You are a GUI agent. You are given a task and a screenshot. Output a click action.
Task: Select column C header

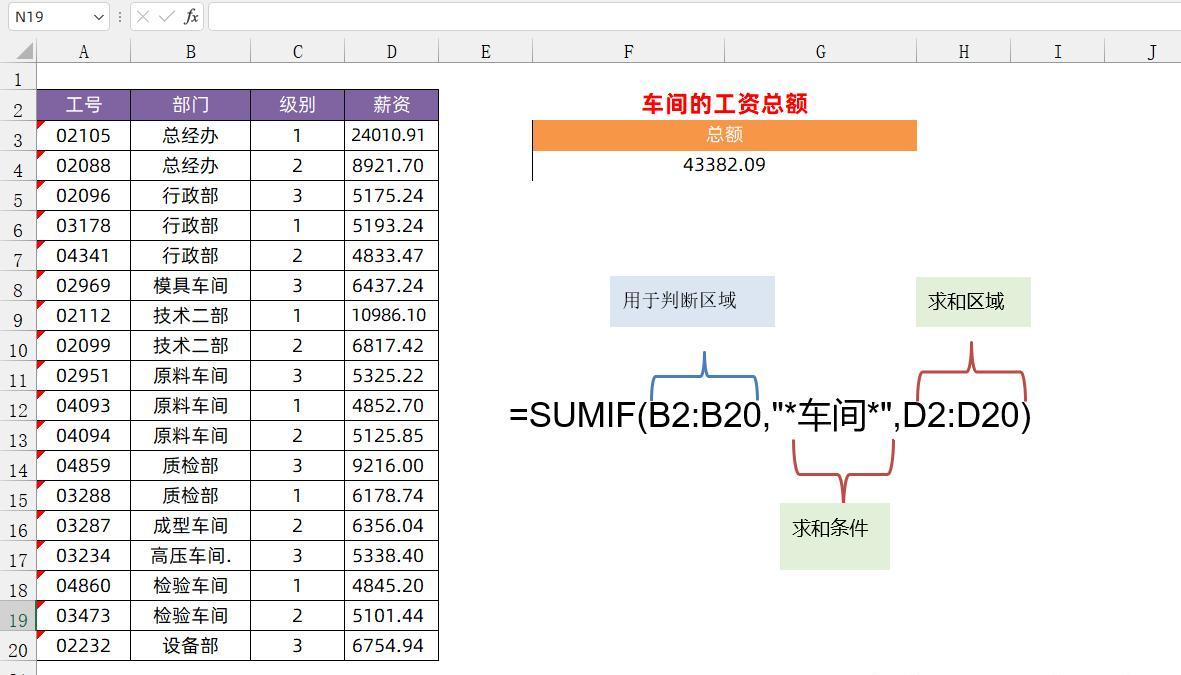(x=298, y=52)
